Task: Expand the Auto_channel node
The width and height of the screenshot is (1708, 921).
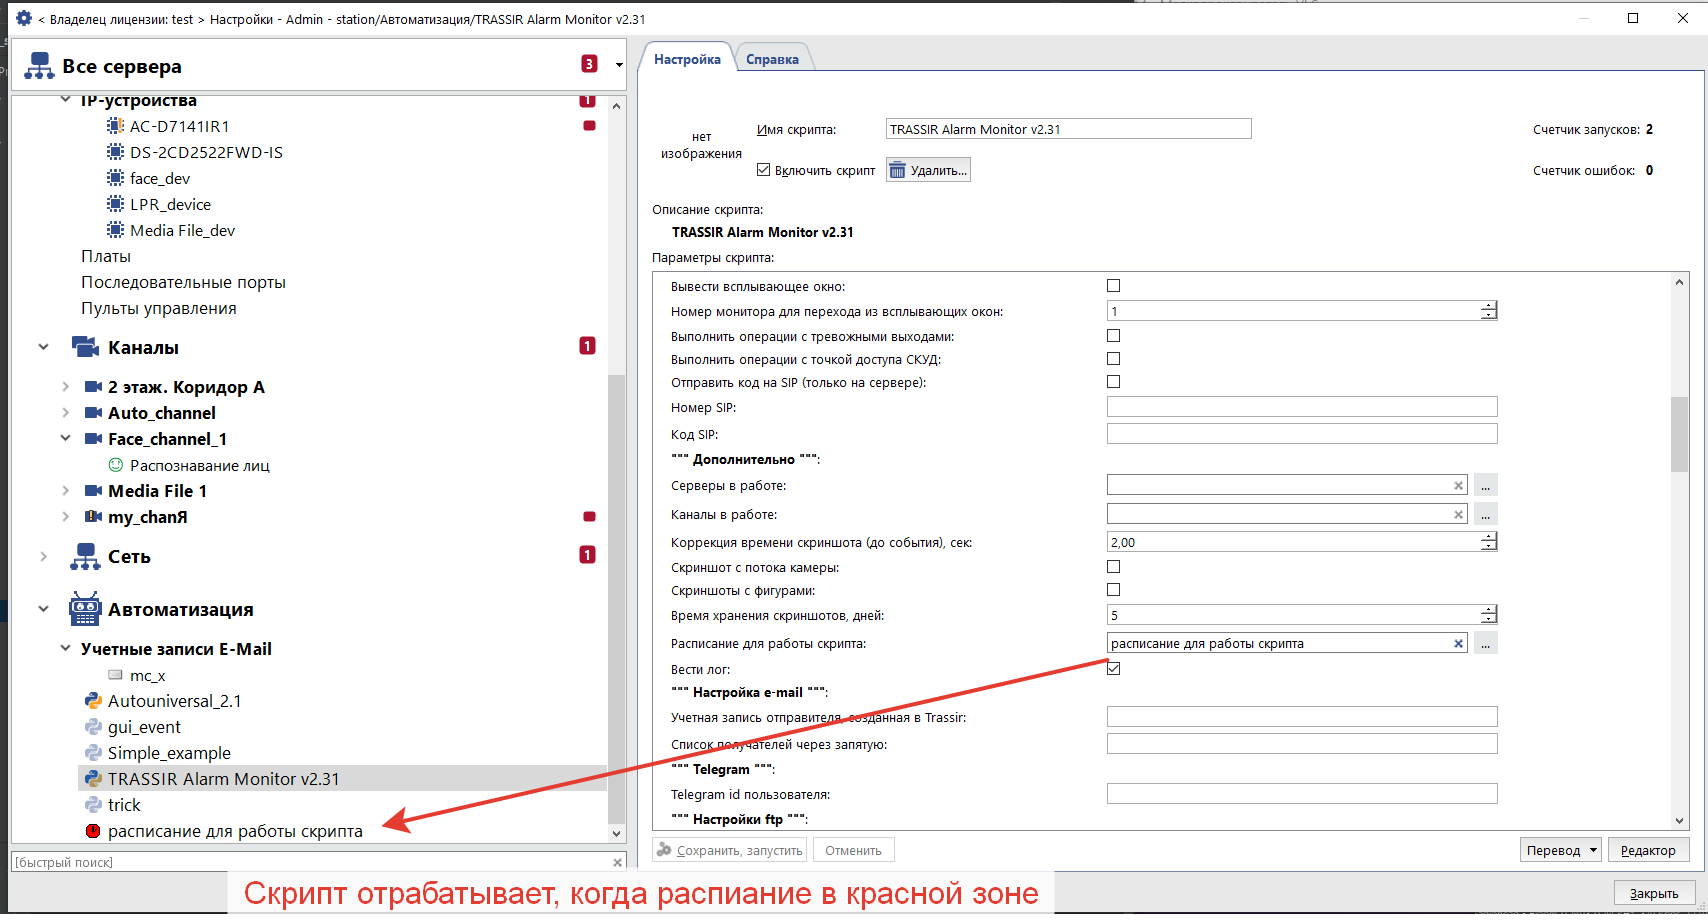Action: (65, 413)
